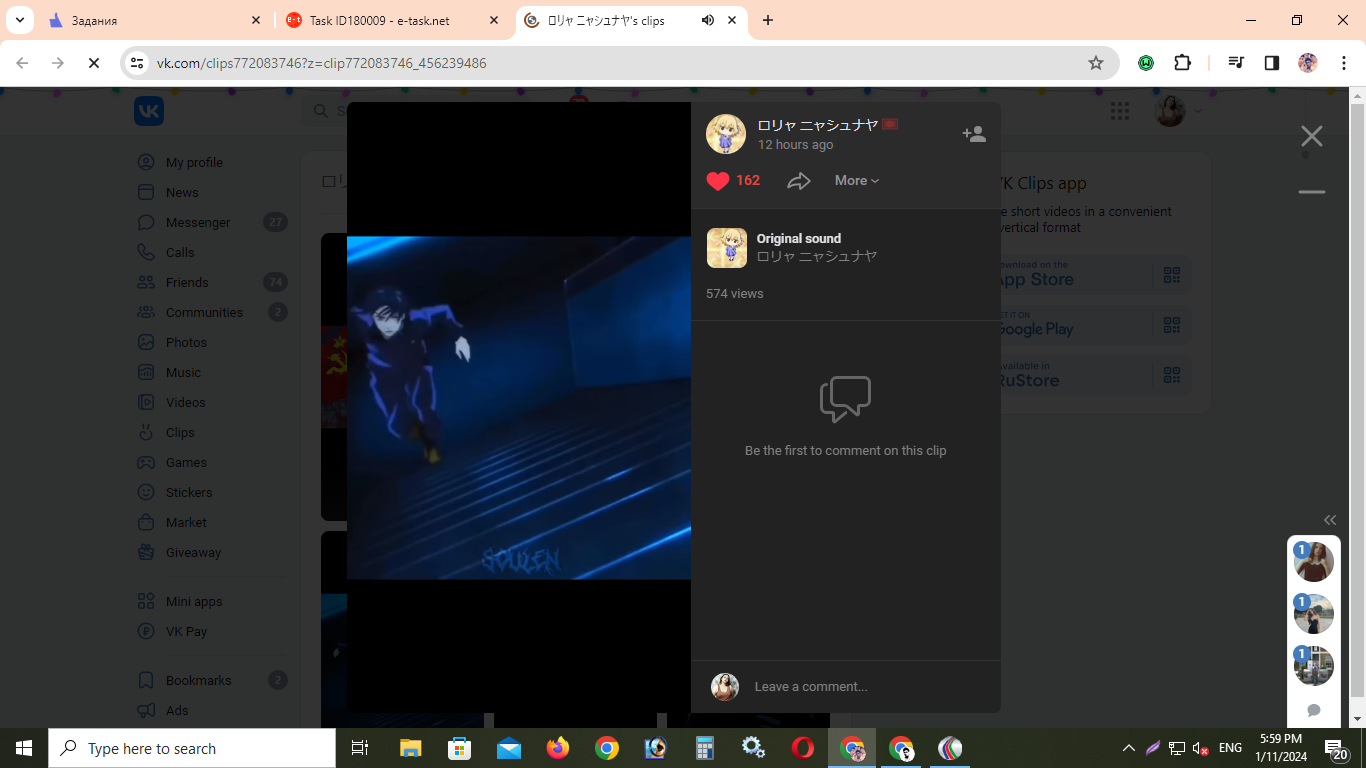The image size is (1366, 768).
Task: Open profile menu via top-right avatar
Action: [x=1170, y=111]
